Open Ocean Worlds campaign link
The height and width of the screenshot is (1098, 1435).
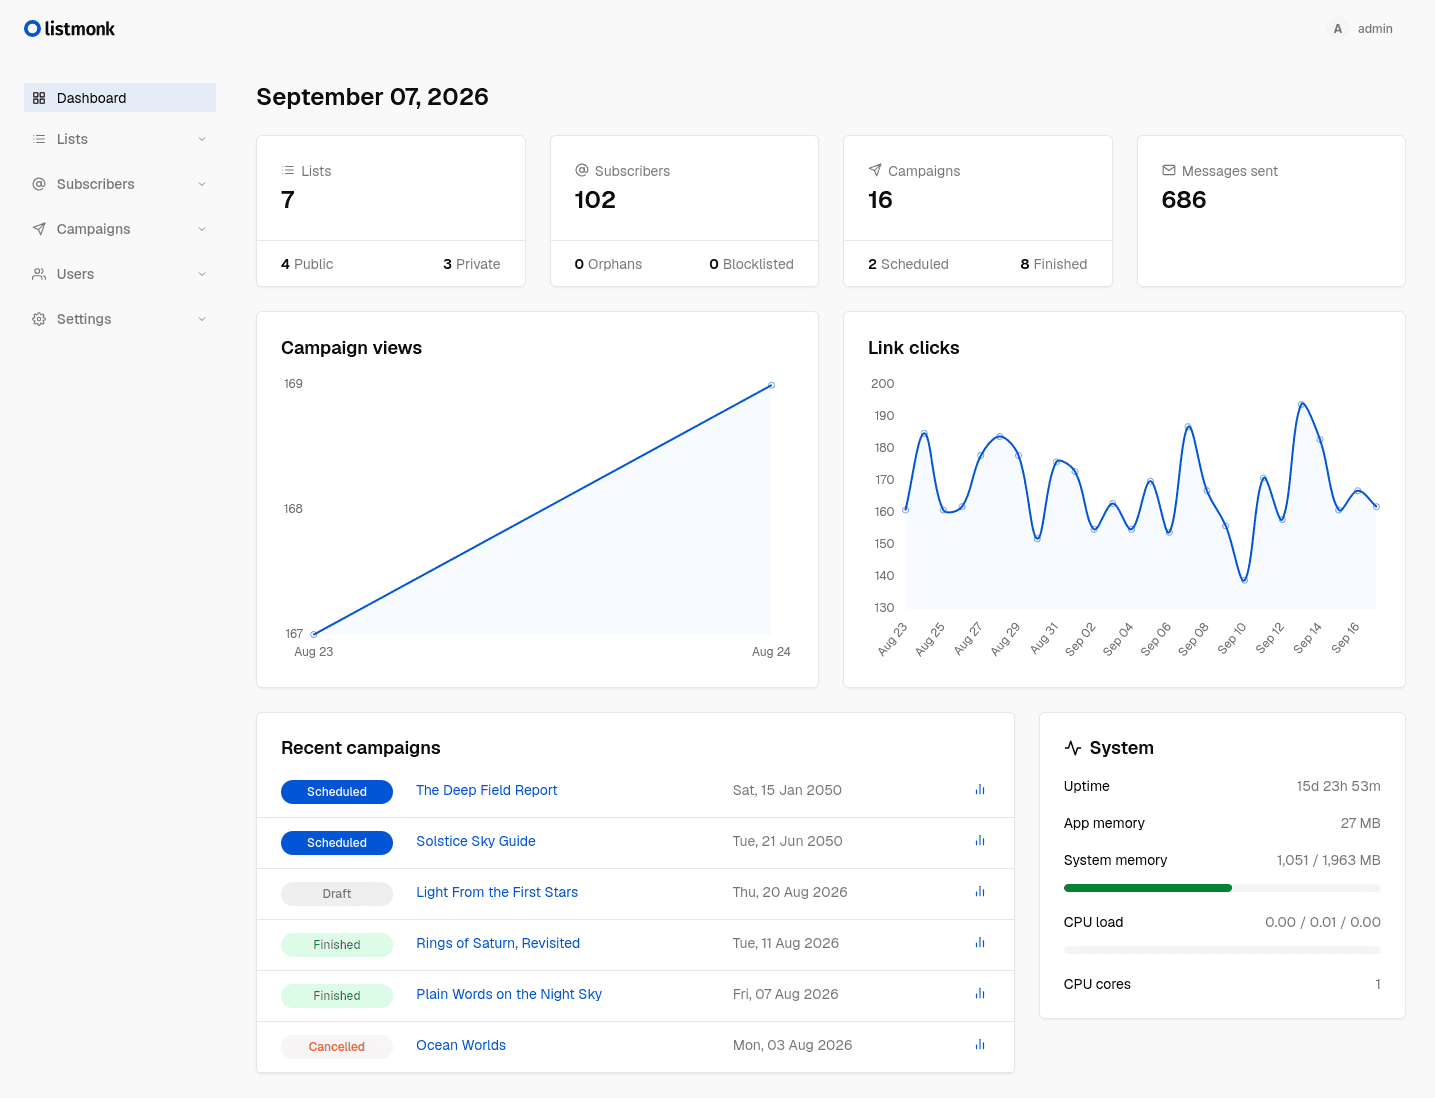click(x=461, y=1045)
